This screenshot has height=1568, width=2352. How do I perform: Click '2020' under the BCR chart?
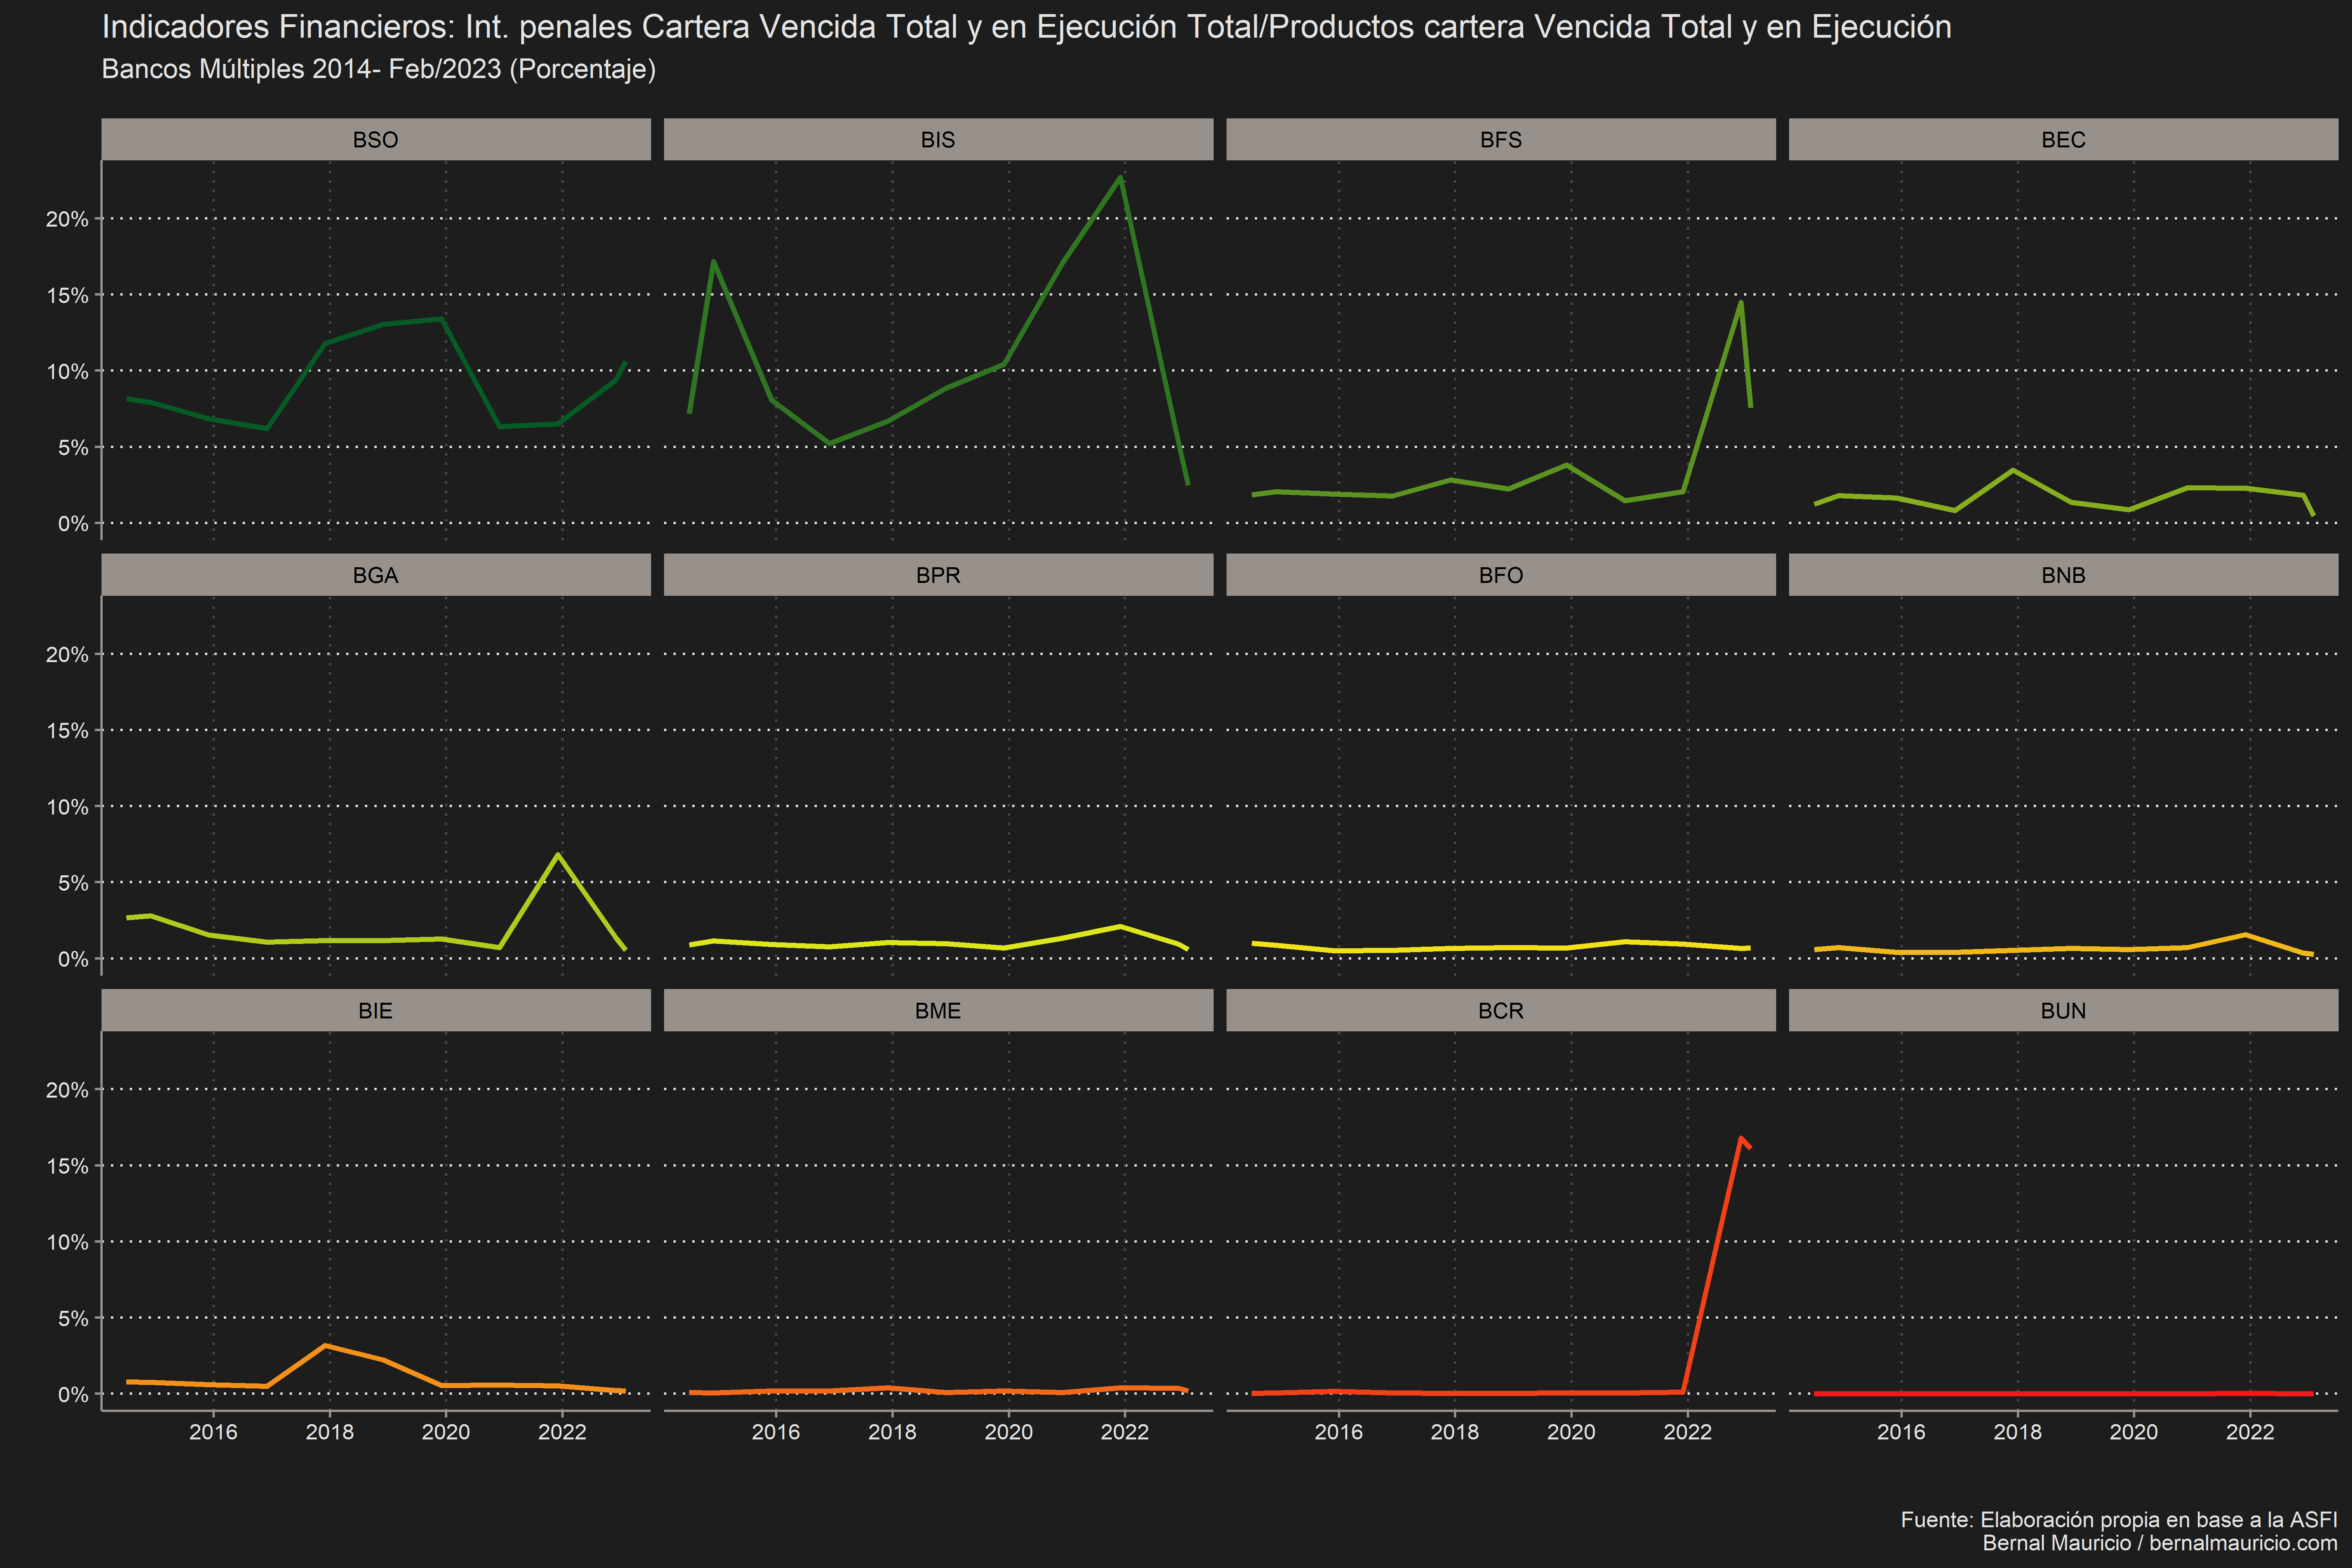(x=1571, y=1432)
